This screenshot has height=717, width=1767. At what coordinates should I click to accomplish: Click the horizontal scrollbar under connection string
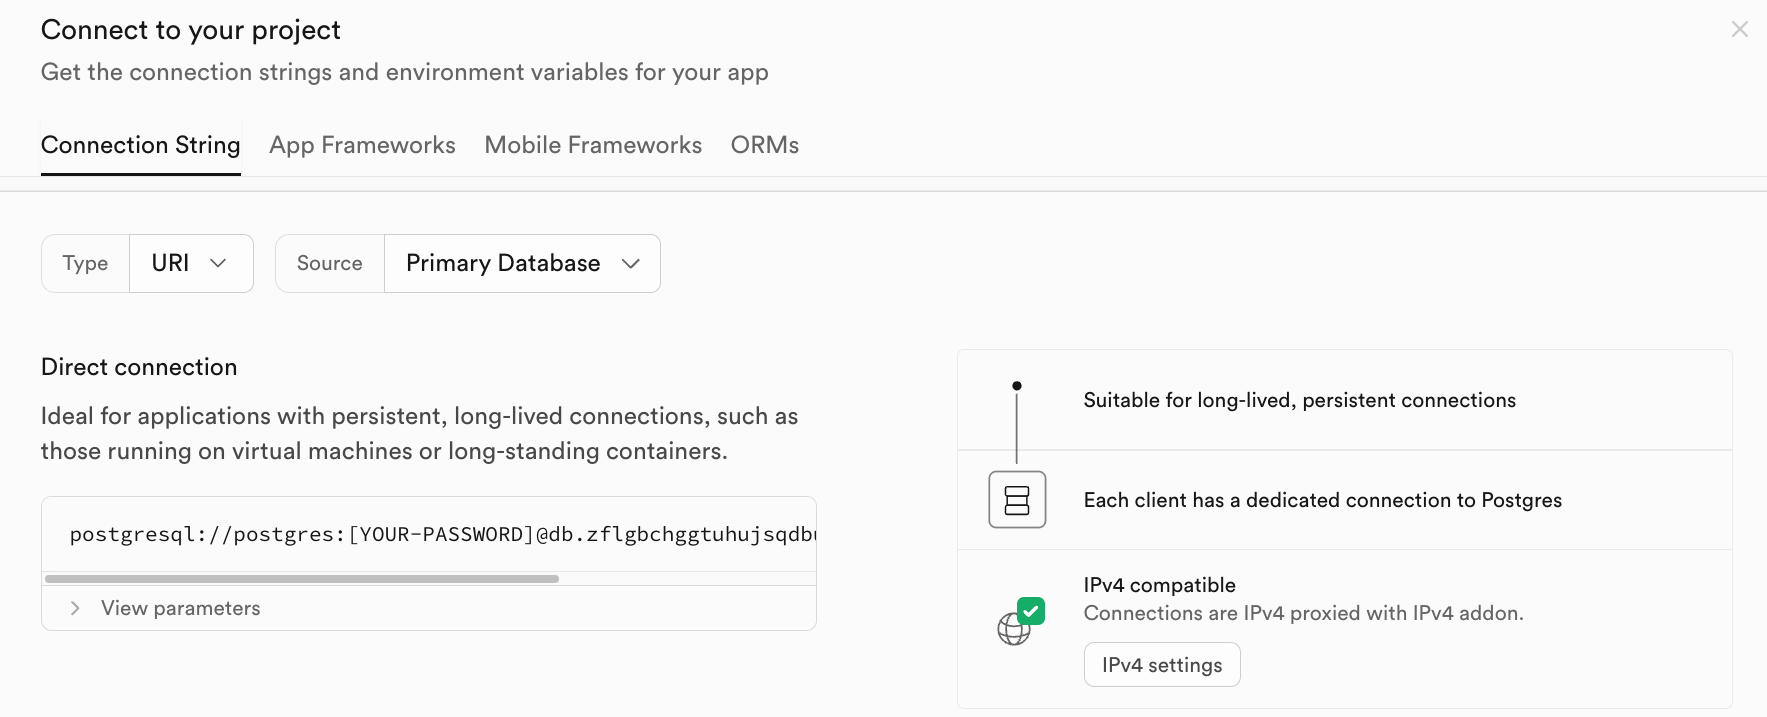[301, 579]
